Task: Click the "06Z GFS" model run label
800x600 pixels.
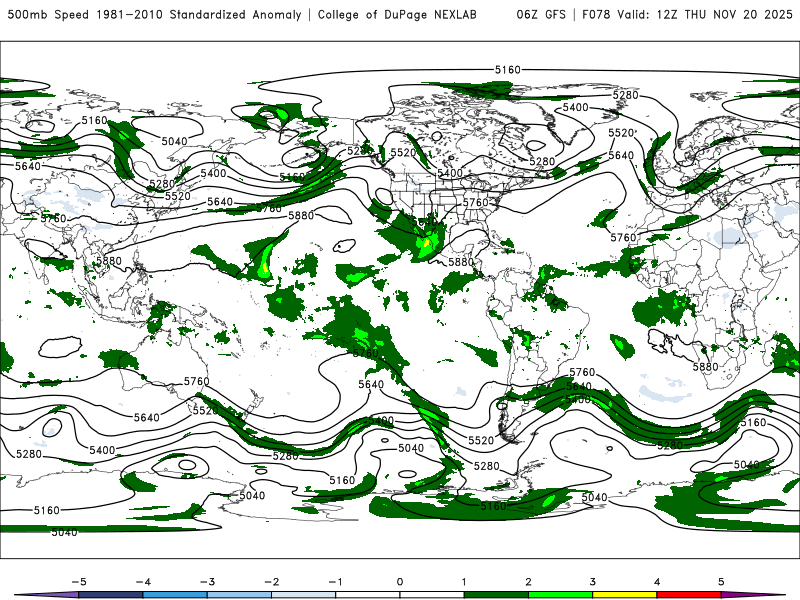Action: [541, 14]
